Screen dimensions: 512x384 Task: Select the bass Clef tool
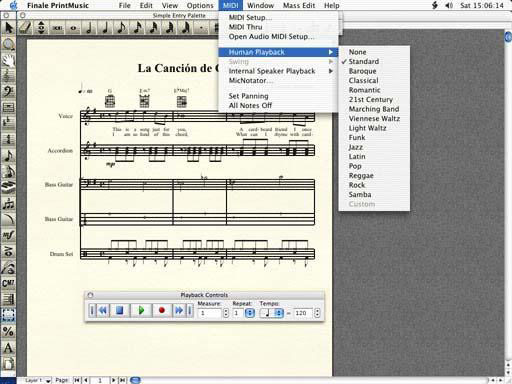tap(8, 92)
